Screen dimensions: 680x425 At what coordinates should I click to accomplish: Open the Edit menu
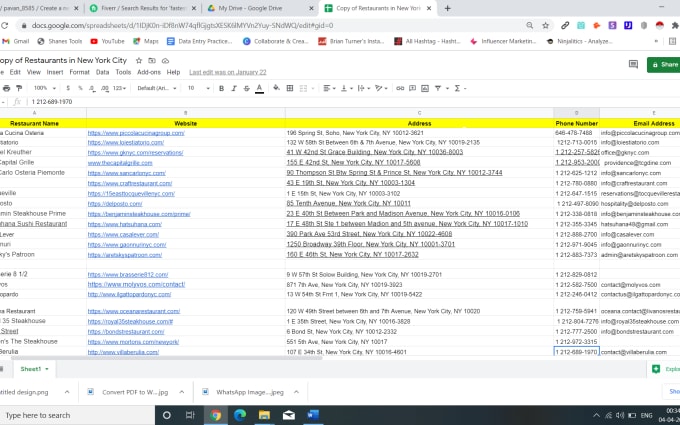(15, 72)
